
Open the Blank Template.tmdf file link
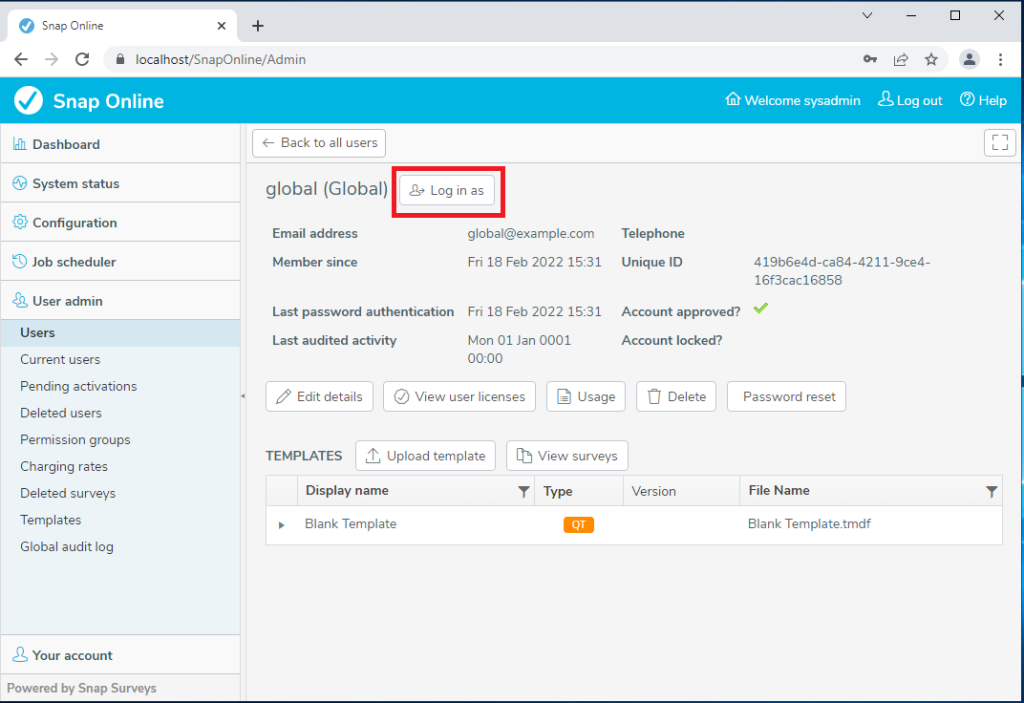click(810, 523)
